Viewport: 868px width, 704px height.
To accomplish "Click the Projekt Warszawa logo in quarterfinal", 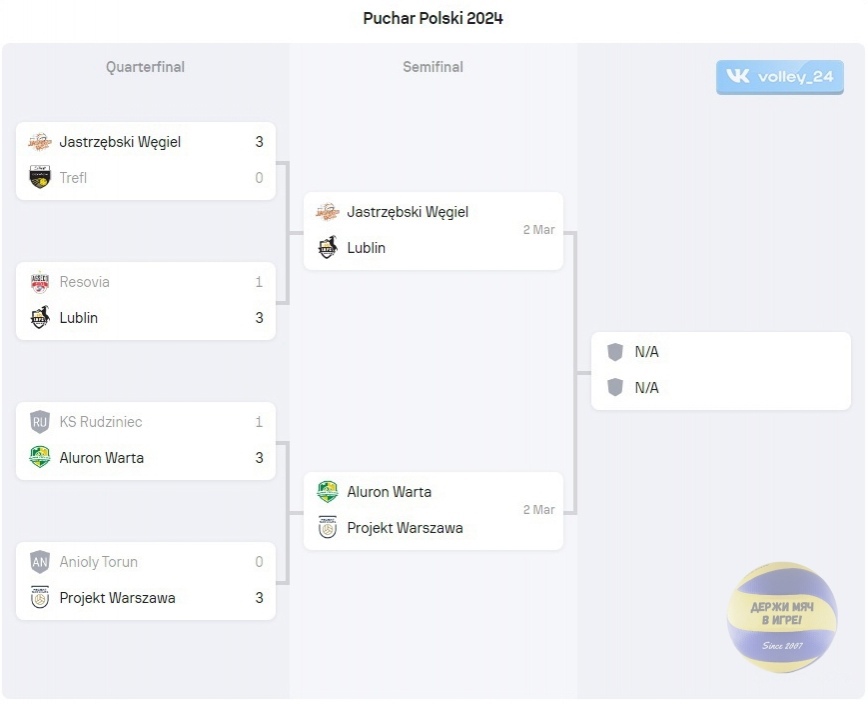I will [40, 598].
